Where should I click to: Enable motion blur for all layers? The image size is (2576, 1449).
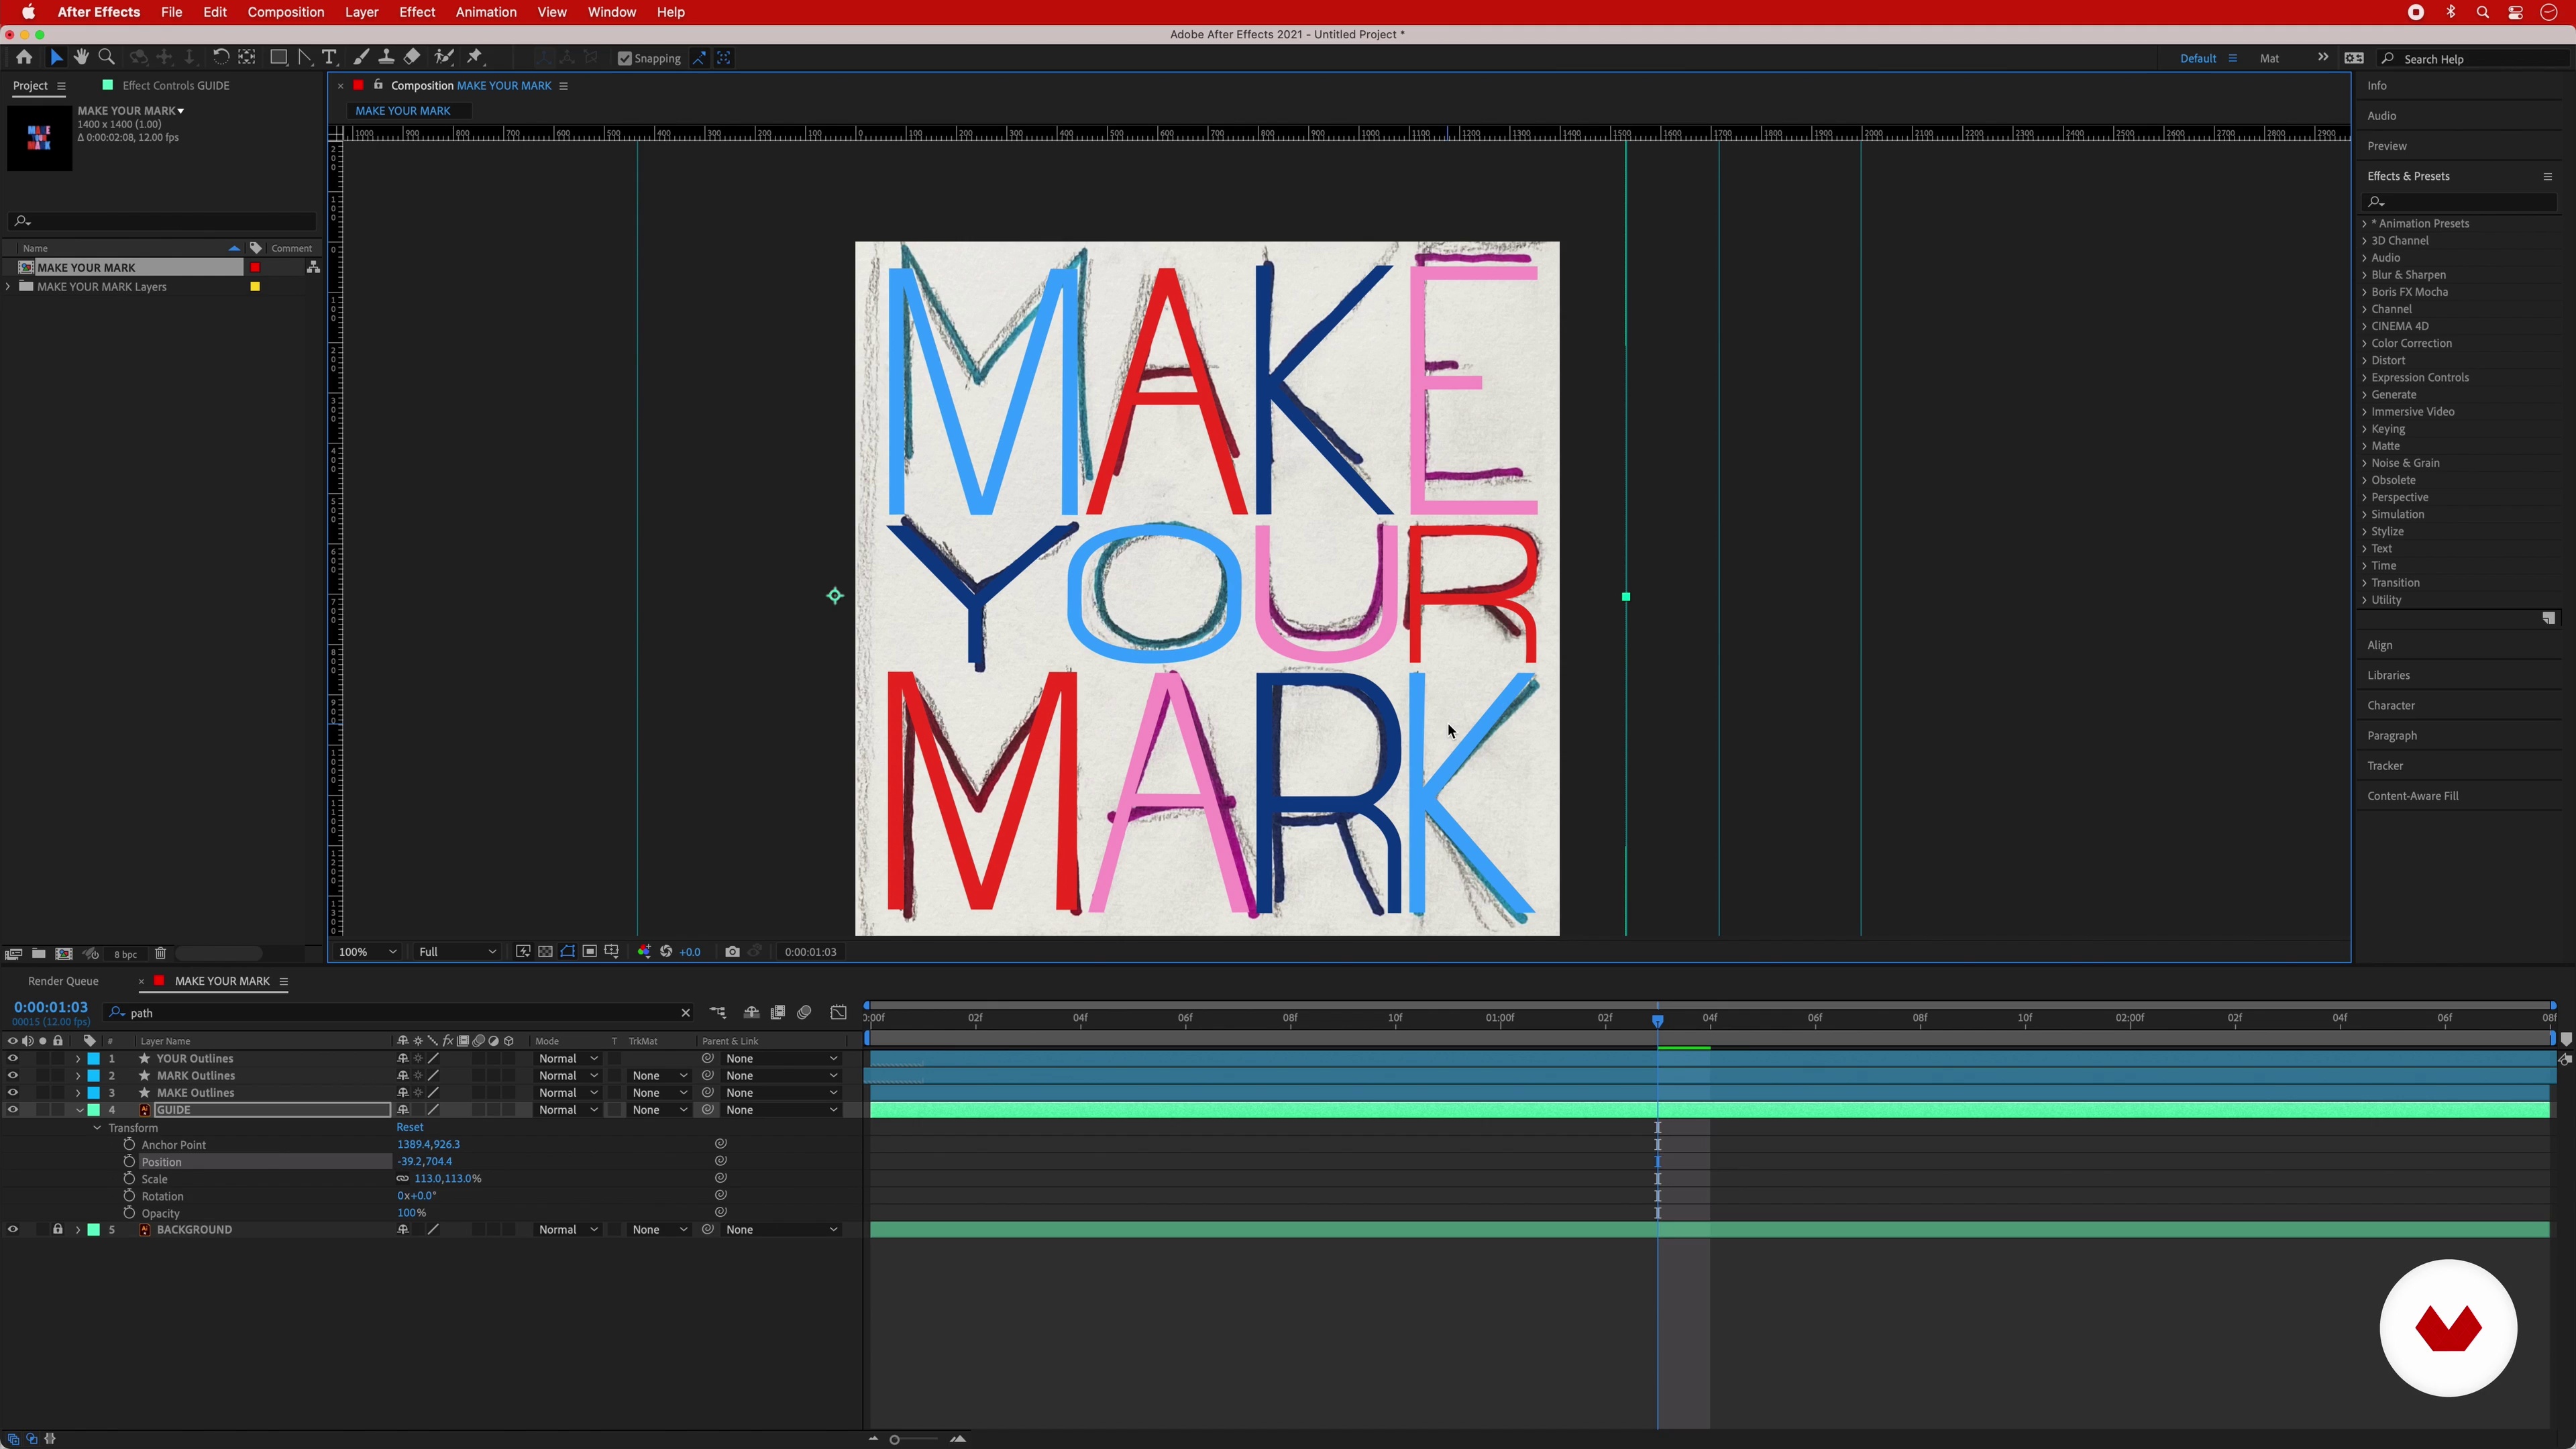tap(805, 1013)
